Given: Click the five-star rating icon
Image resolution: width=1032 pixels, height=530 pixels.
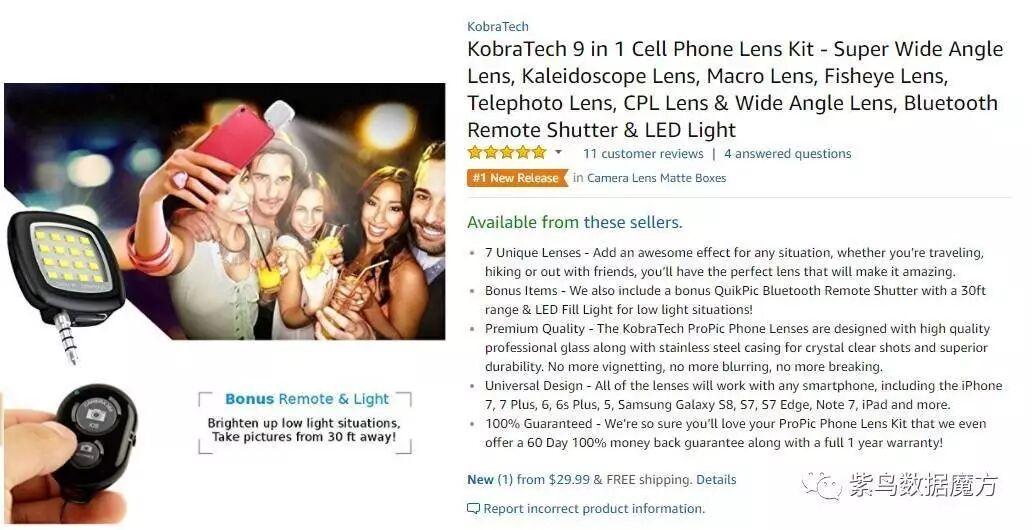Looking at the screenshot, I should point(507,153).
